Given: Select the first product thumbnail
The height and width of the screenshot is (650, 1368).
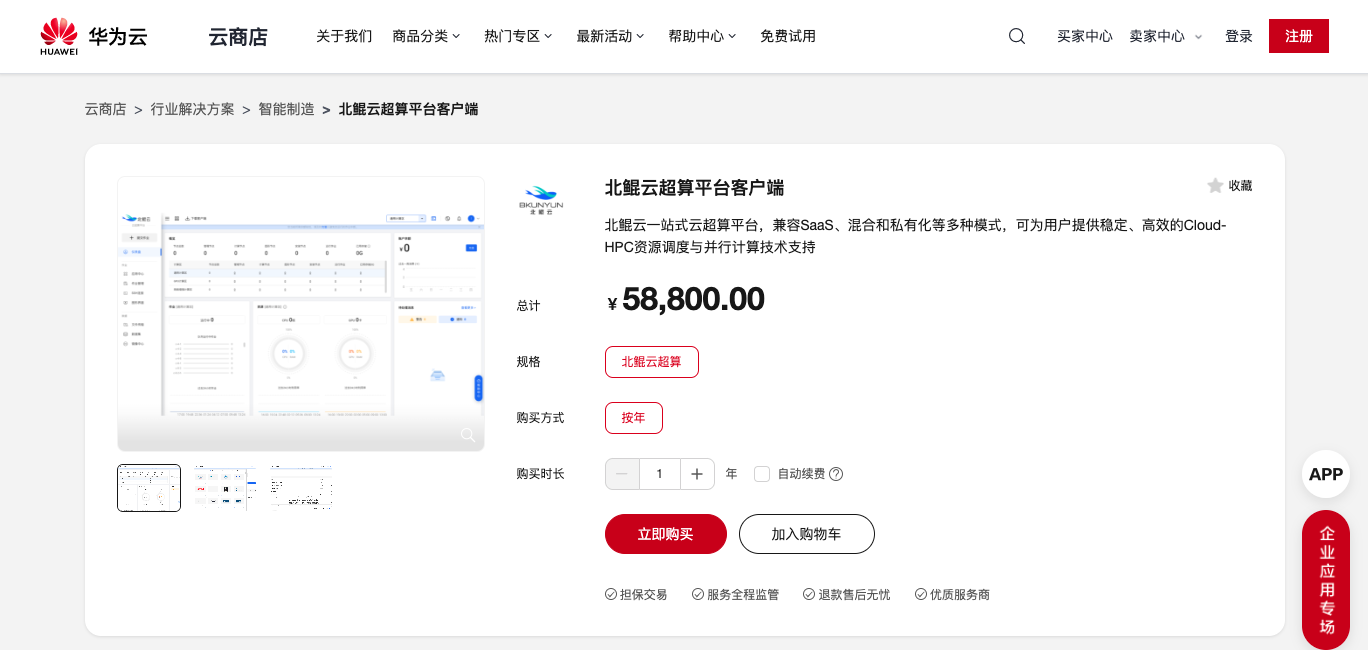Looking at the screenshot, I should 149,488.
